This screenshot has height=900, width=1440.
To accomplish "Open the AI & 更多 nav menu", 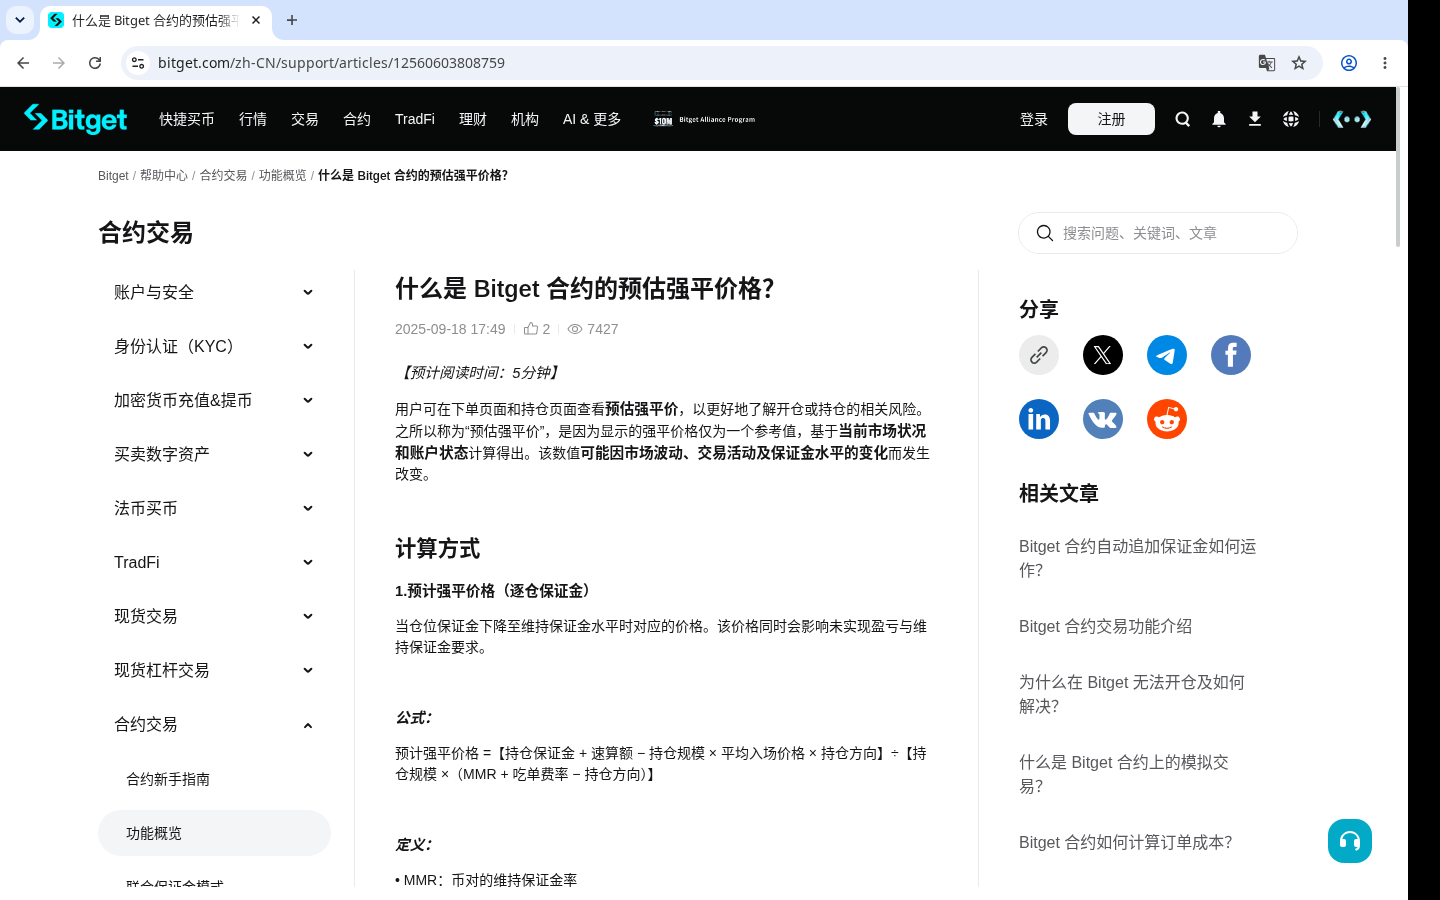I will pyautogui.click(x=592, y=119).
